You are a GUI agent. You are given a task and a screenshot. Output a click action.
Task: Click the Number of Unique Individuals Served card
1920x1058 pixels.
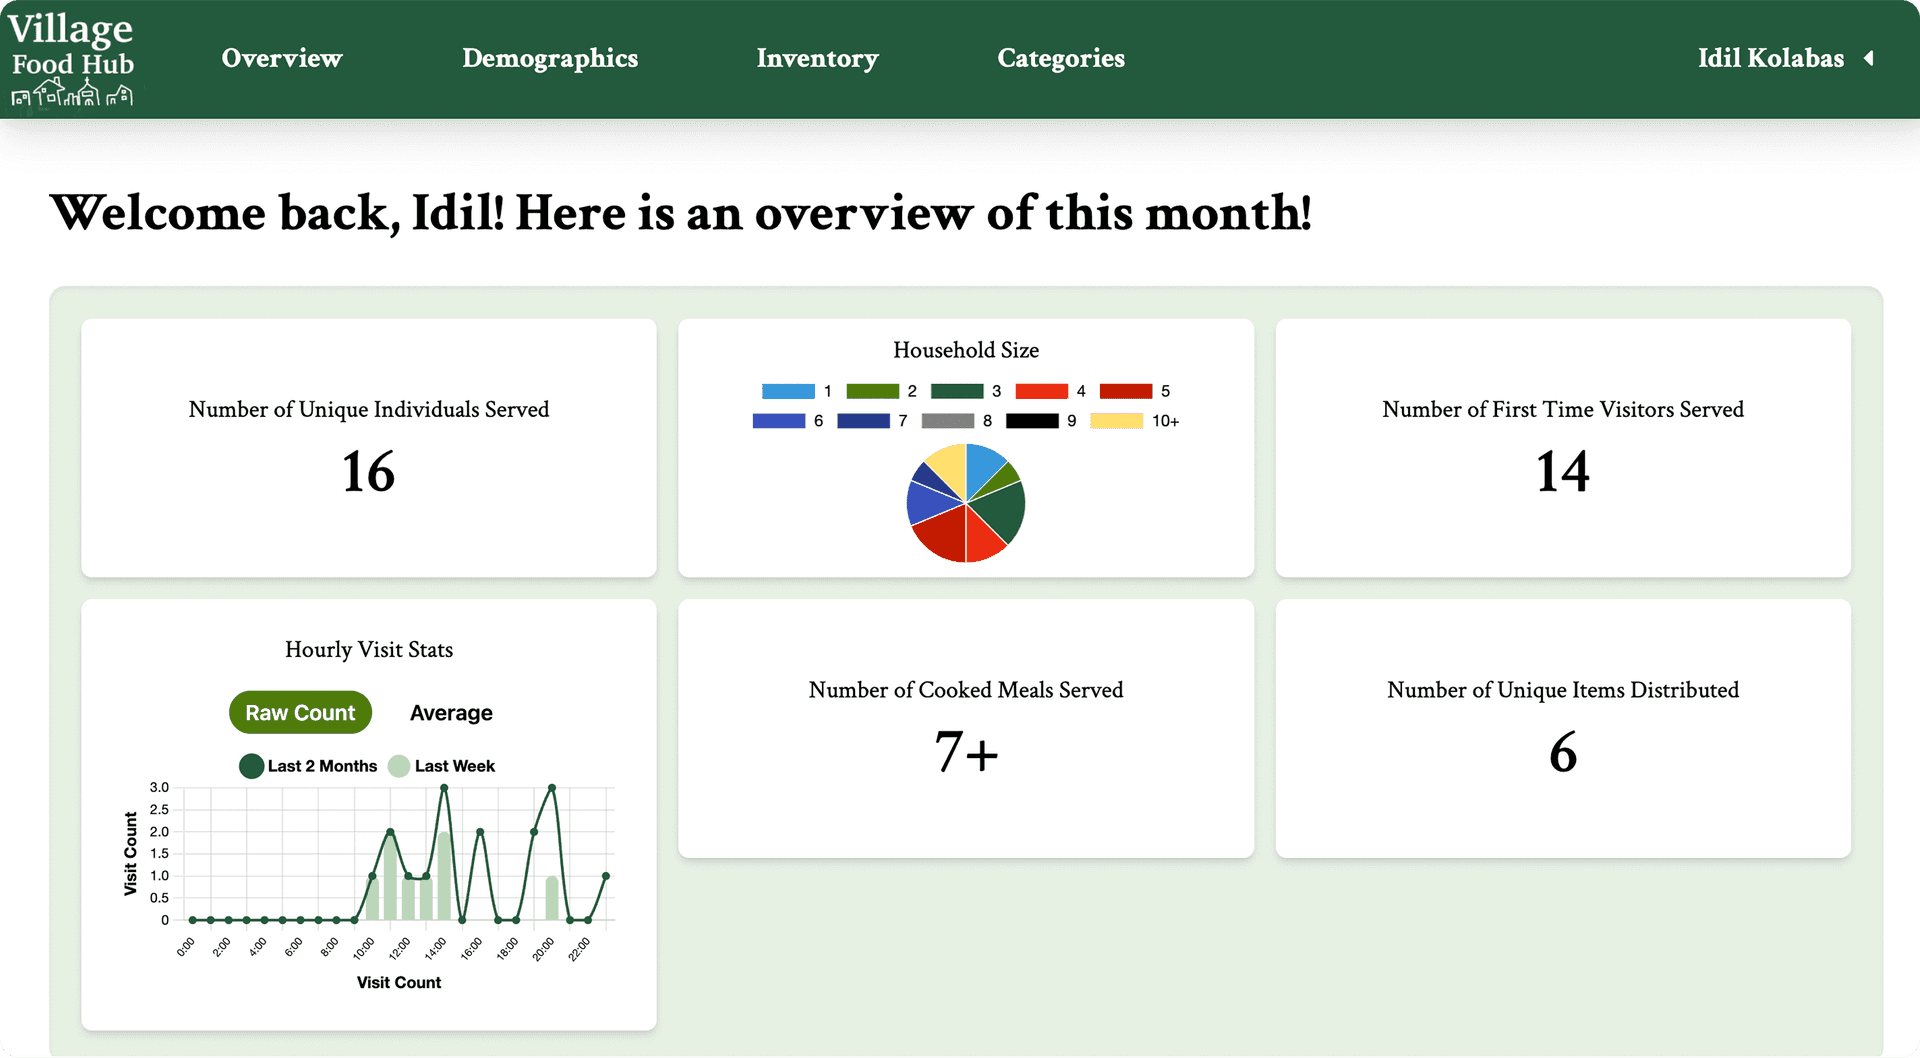point(369,448)
